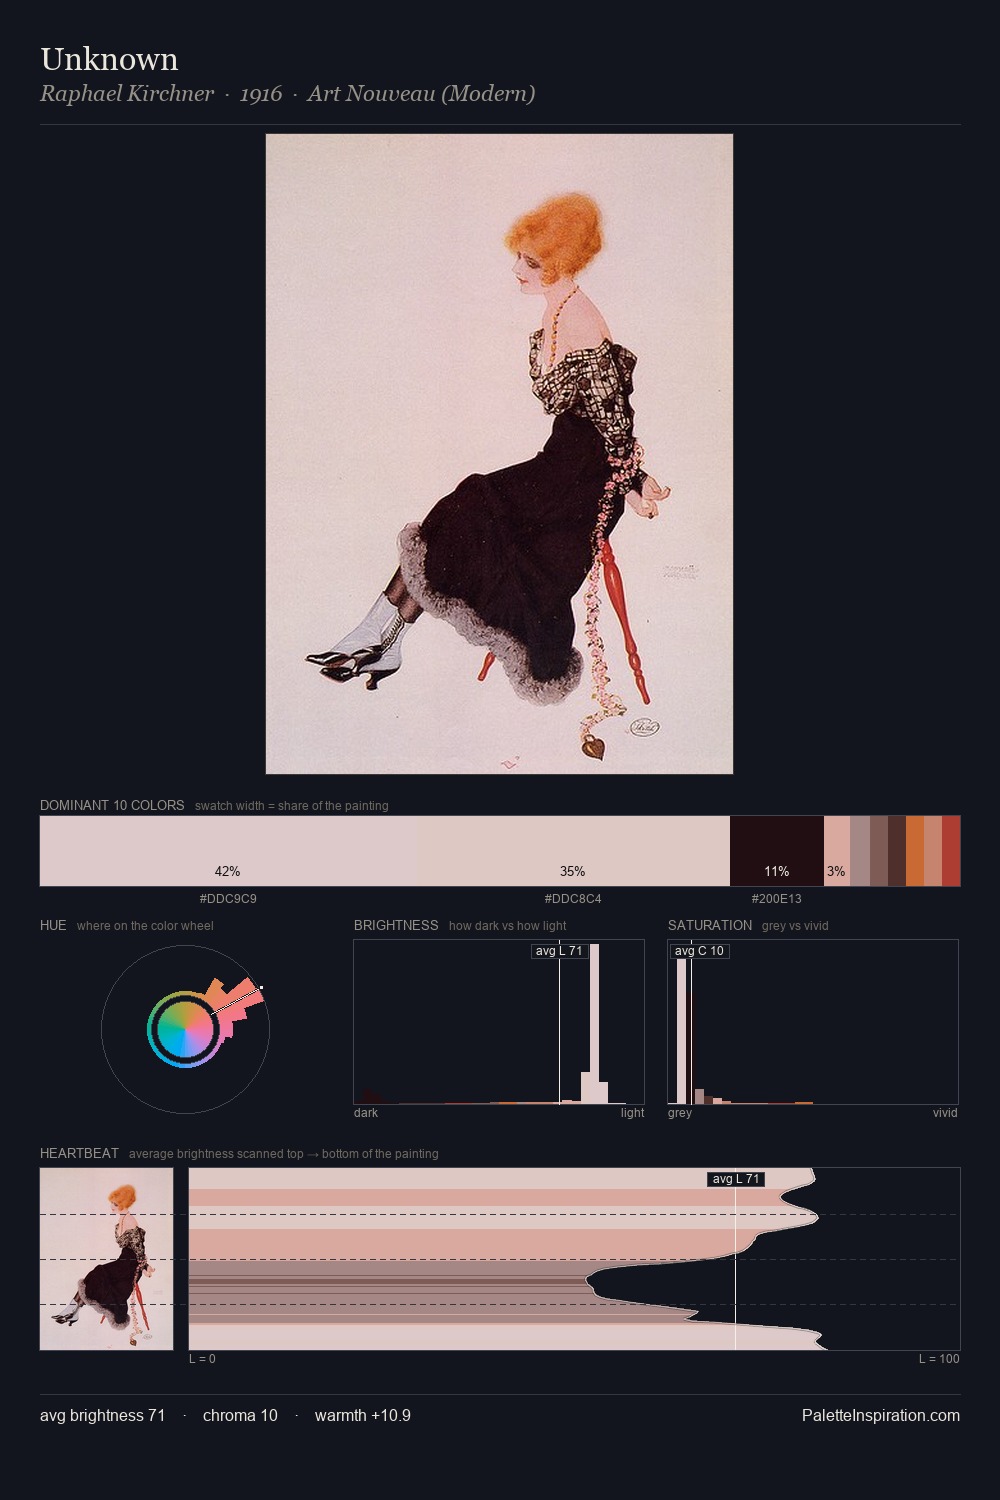Click style "Art Nouveau (Modern)"

421,93
